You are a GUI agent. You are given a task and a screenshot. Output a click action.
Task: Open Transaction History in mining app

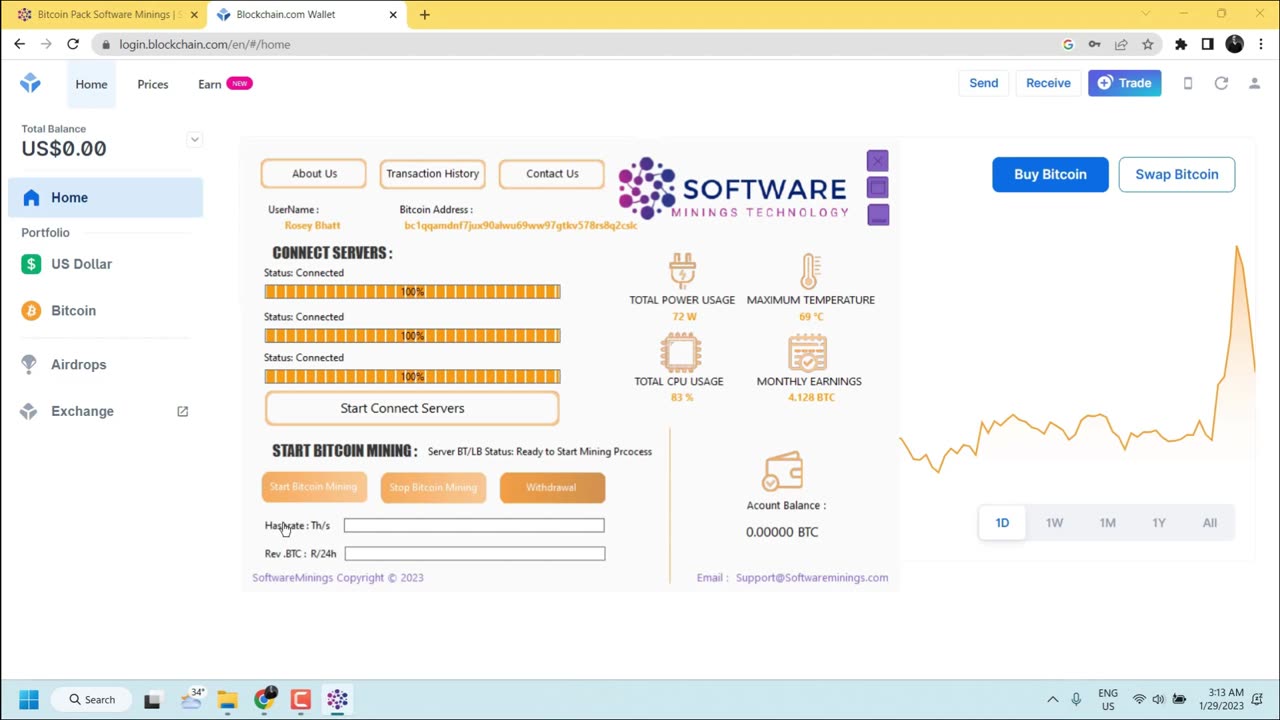pyautogui.click(x=432, y=174)
